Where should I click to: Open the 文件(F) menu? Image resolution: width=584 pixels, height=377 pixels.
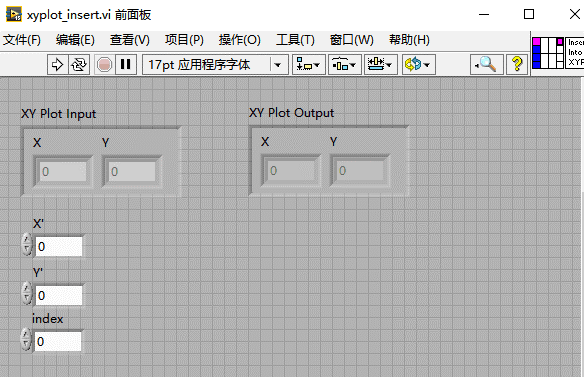tap(22, 40)
